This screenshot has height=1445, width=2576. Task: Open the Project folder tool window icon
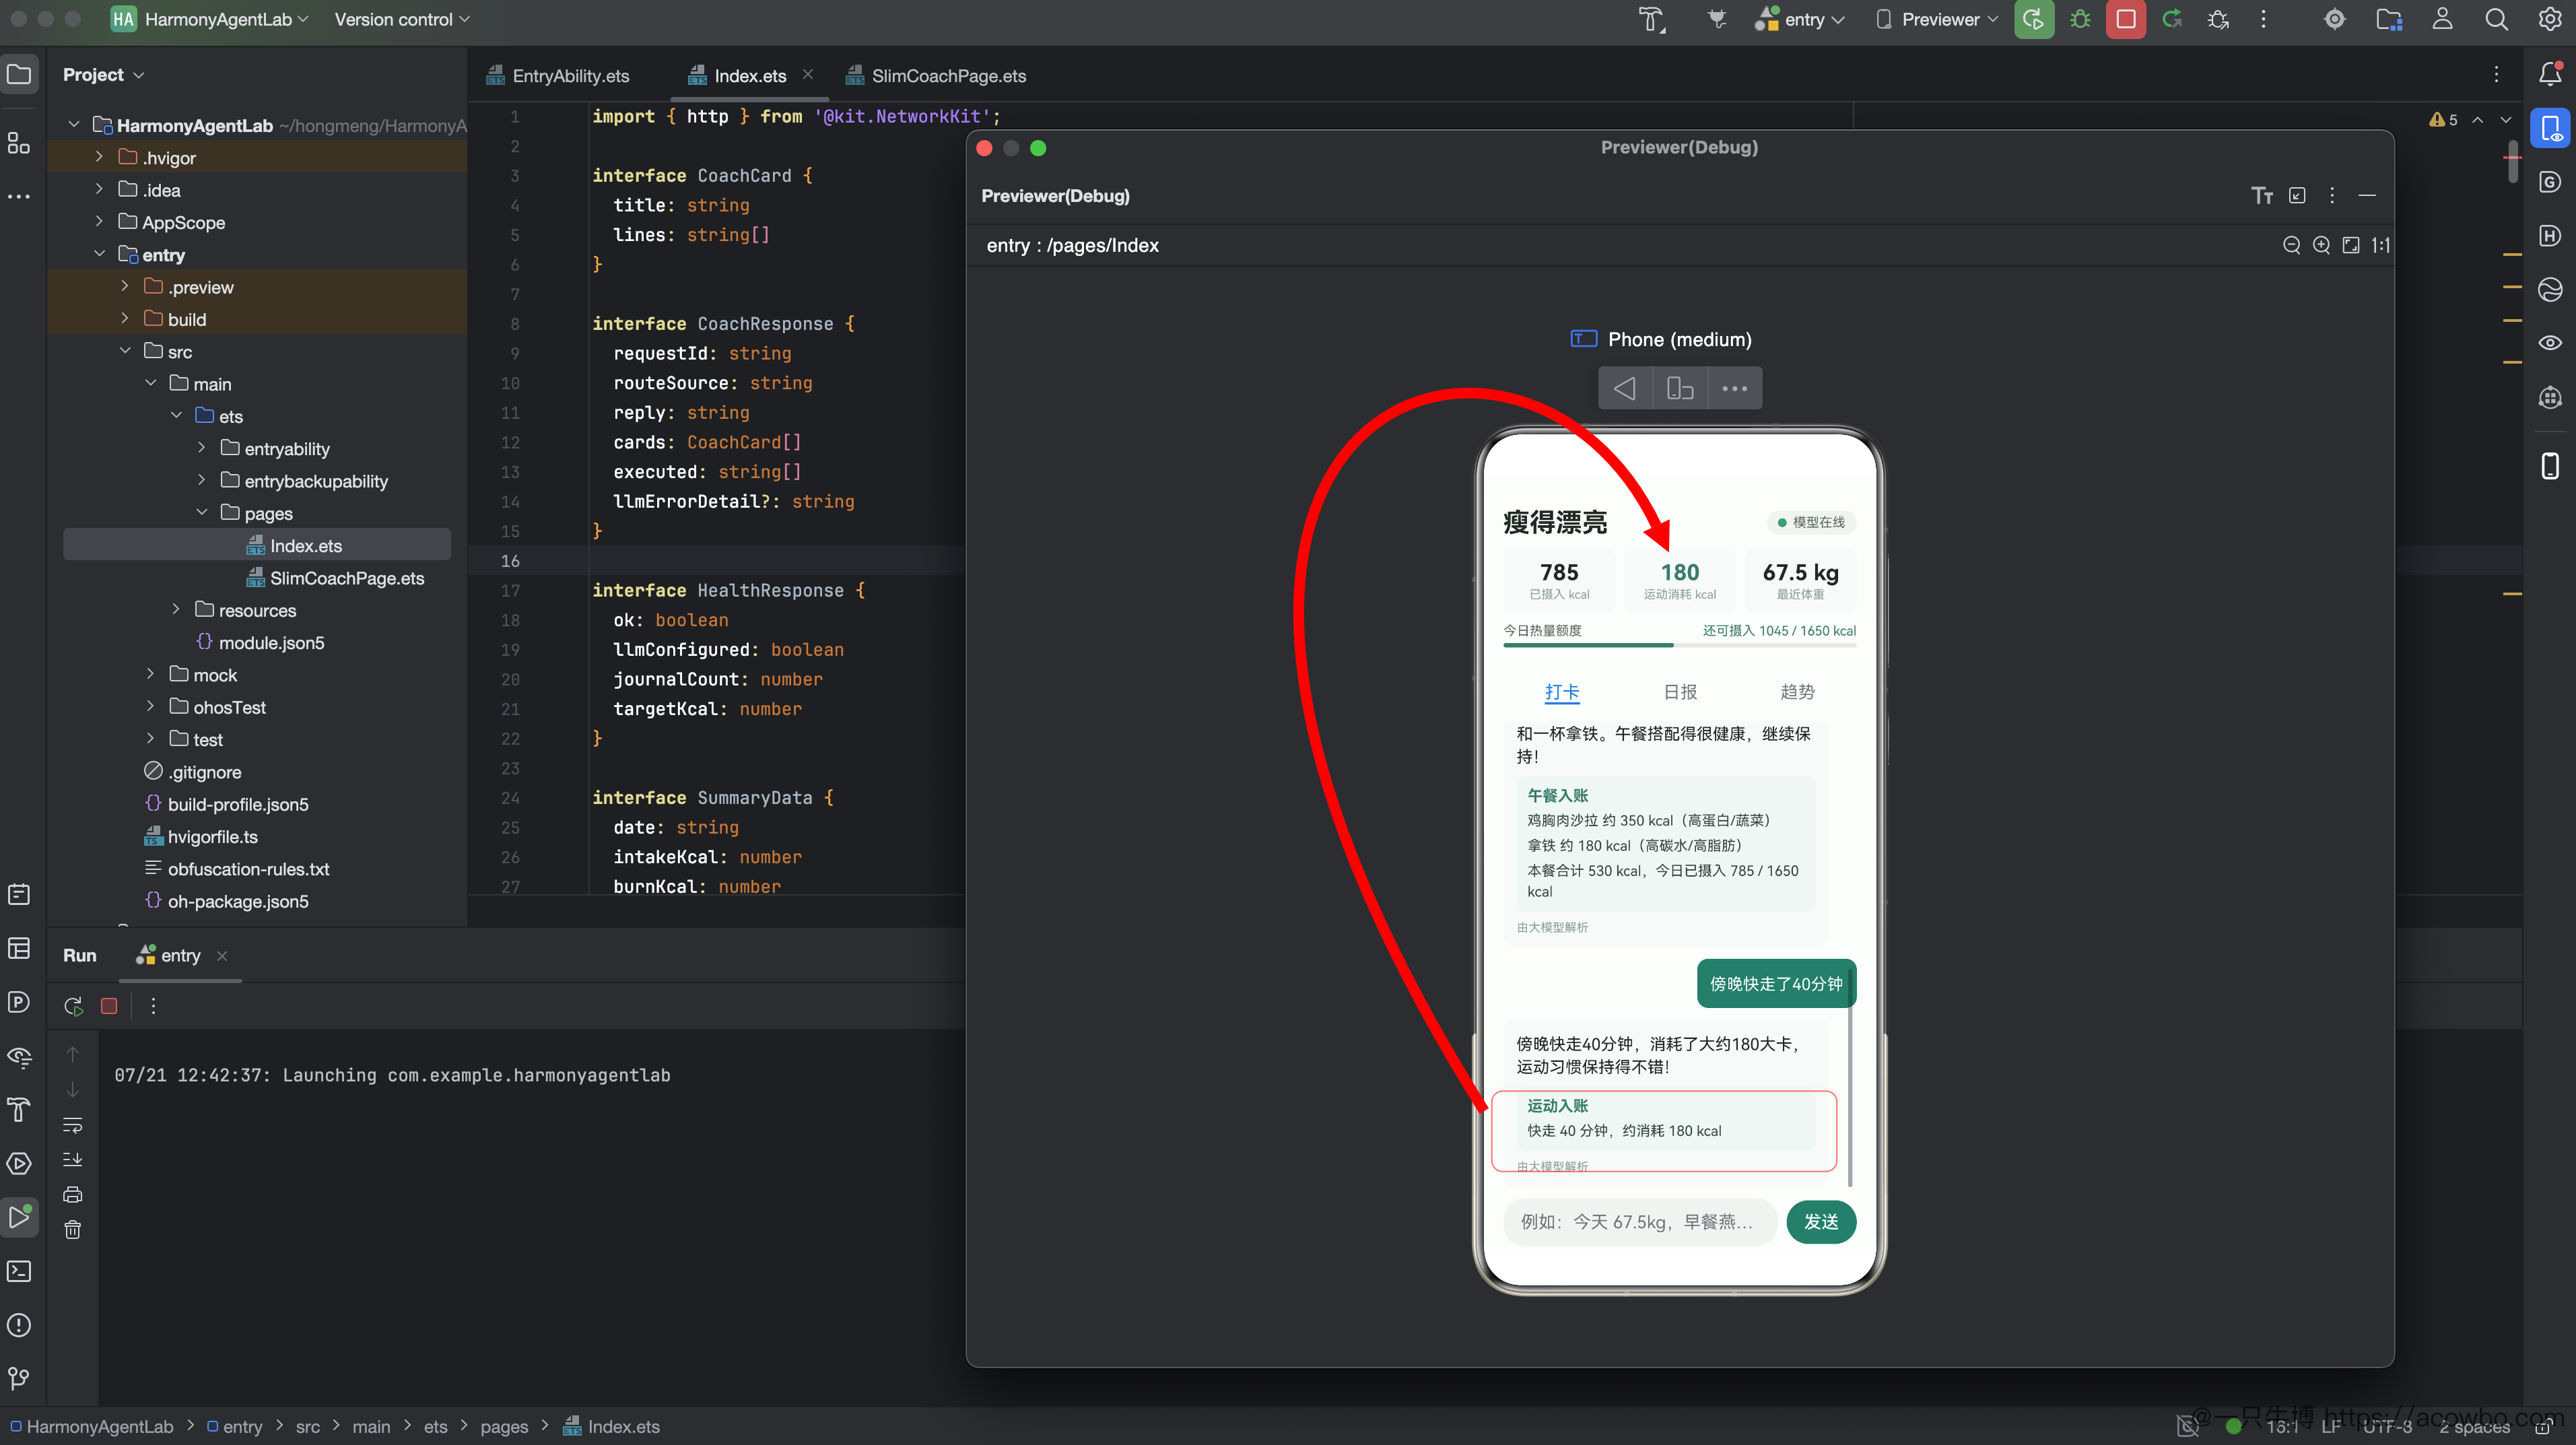(19, 74)
